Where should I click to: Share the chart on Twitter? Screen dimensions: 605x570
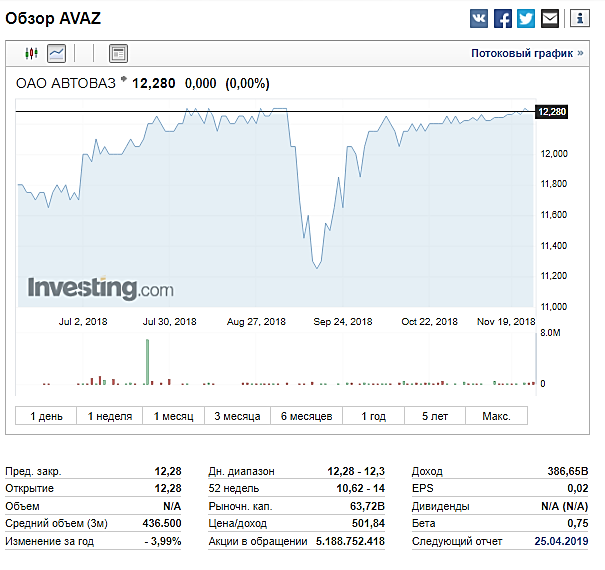pyautogui.click(x=526, y=19)
